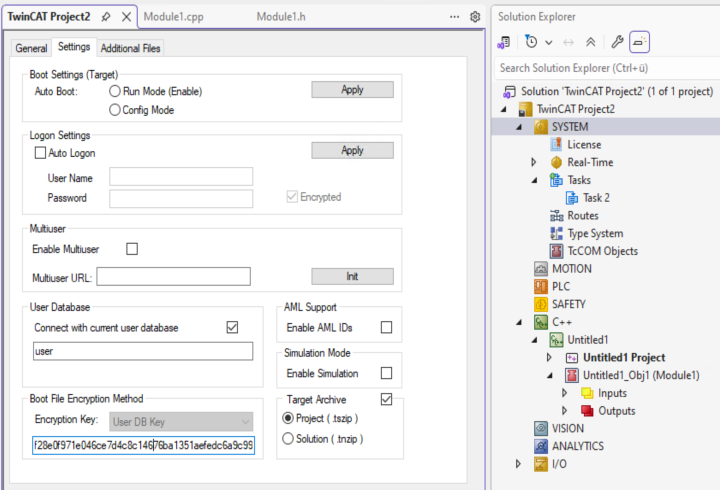The height and width of the screenshot is (490, 720).
Task: Click the TcCOM Objects icon
Action: coord(556,251)
